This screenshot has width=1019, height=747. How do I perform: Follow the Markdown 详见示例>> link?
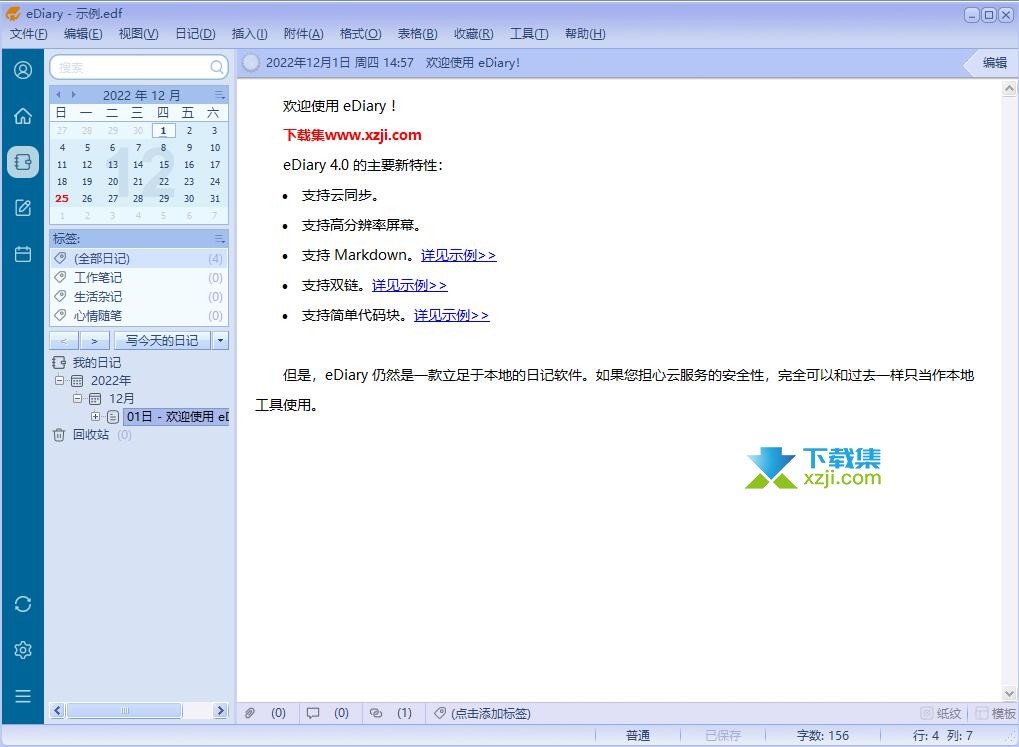(458, 255)
